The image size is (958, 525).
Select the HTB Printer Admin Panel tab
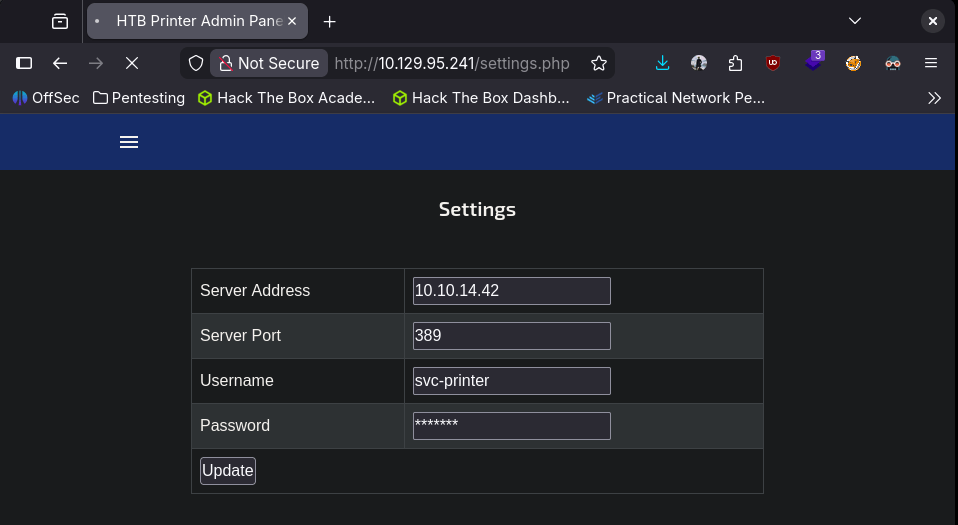click(x=190, y=21)
